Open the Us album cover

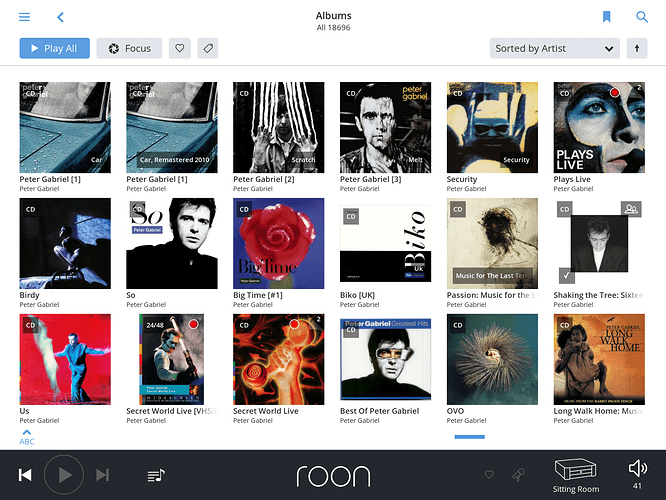click(65, 359)
